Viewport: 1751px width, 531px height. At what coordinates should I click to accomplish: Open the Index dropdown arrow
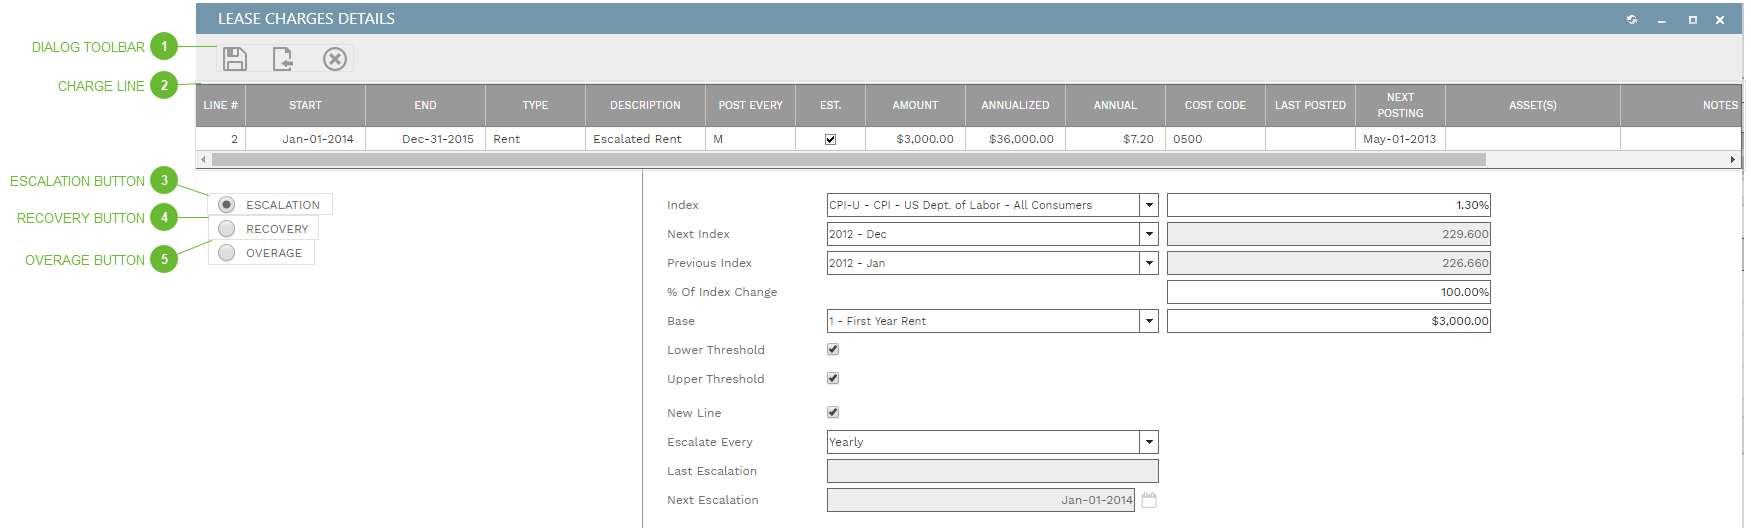point(1149,205)
